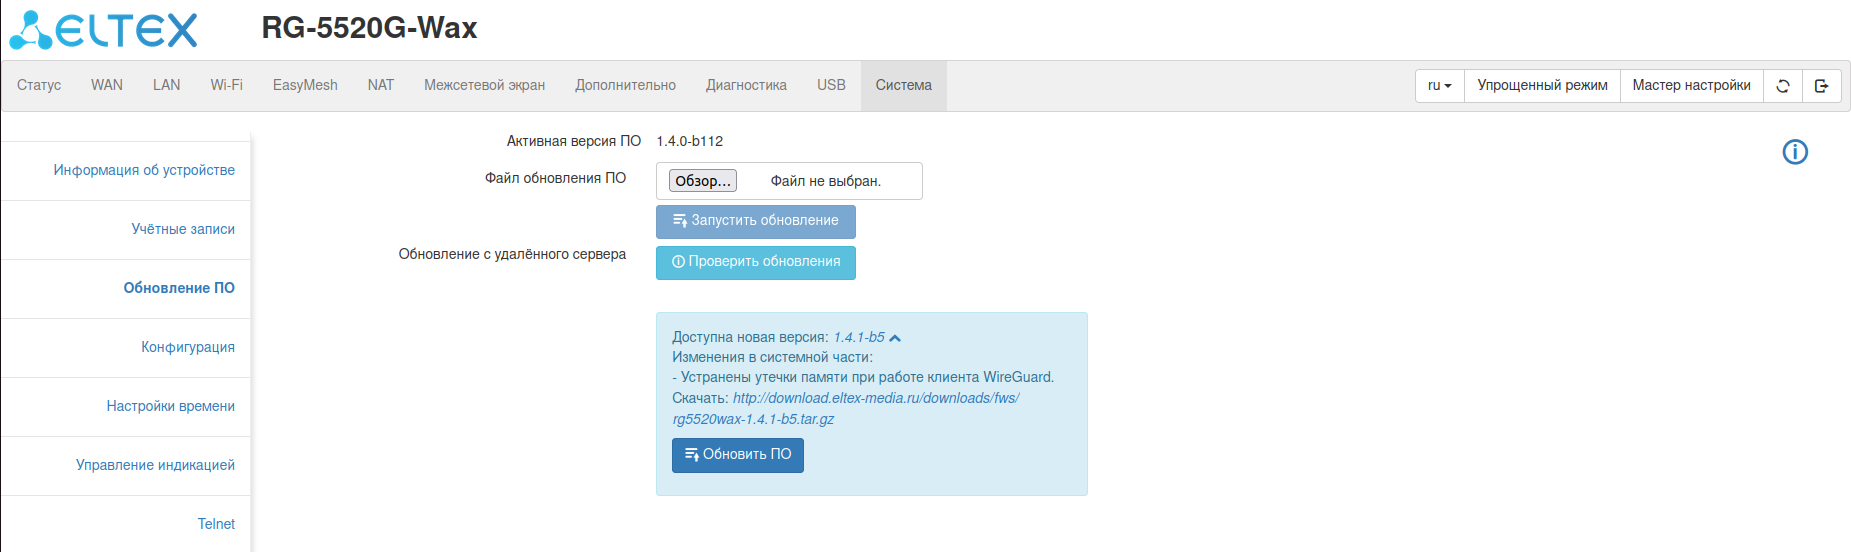Click the Eltex logo
The image size is (1851, 552).
tap(104, 30)
